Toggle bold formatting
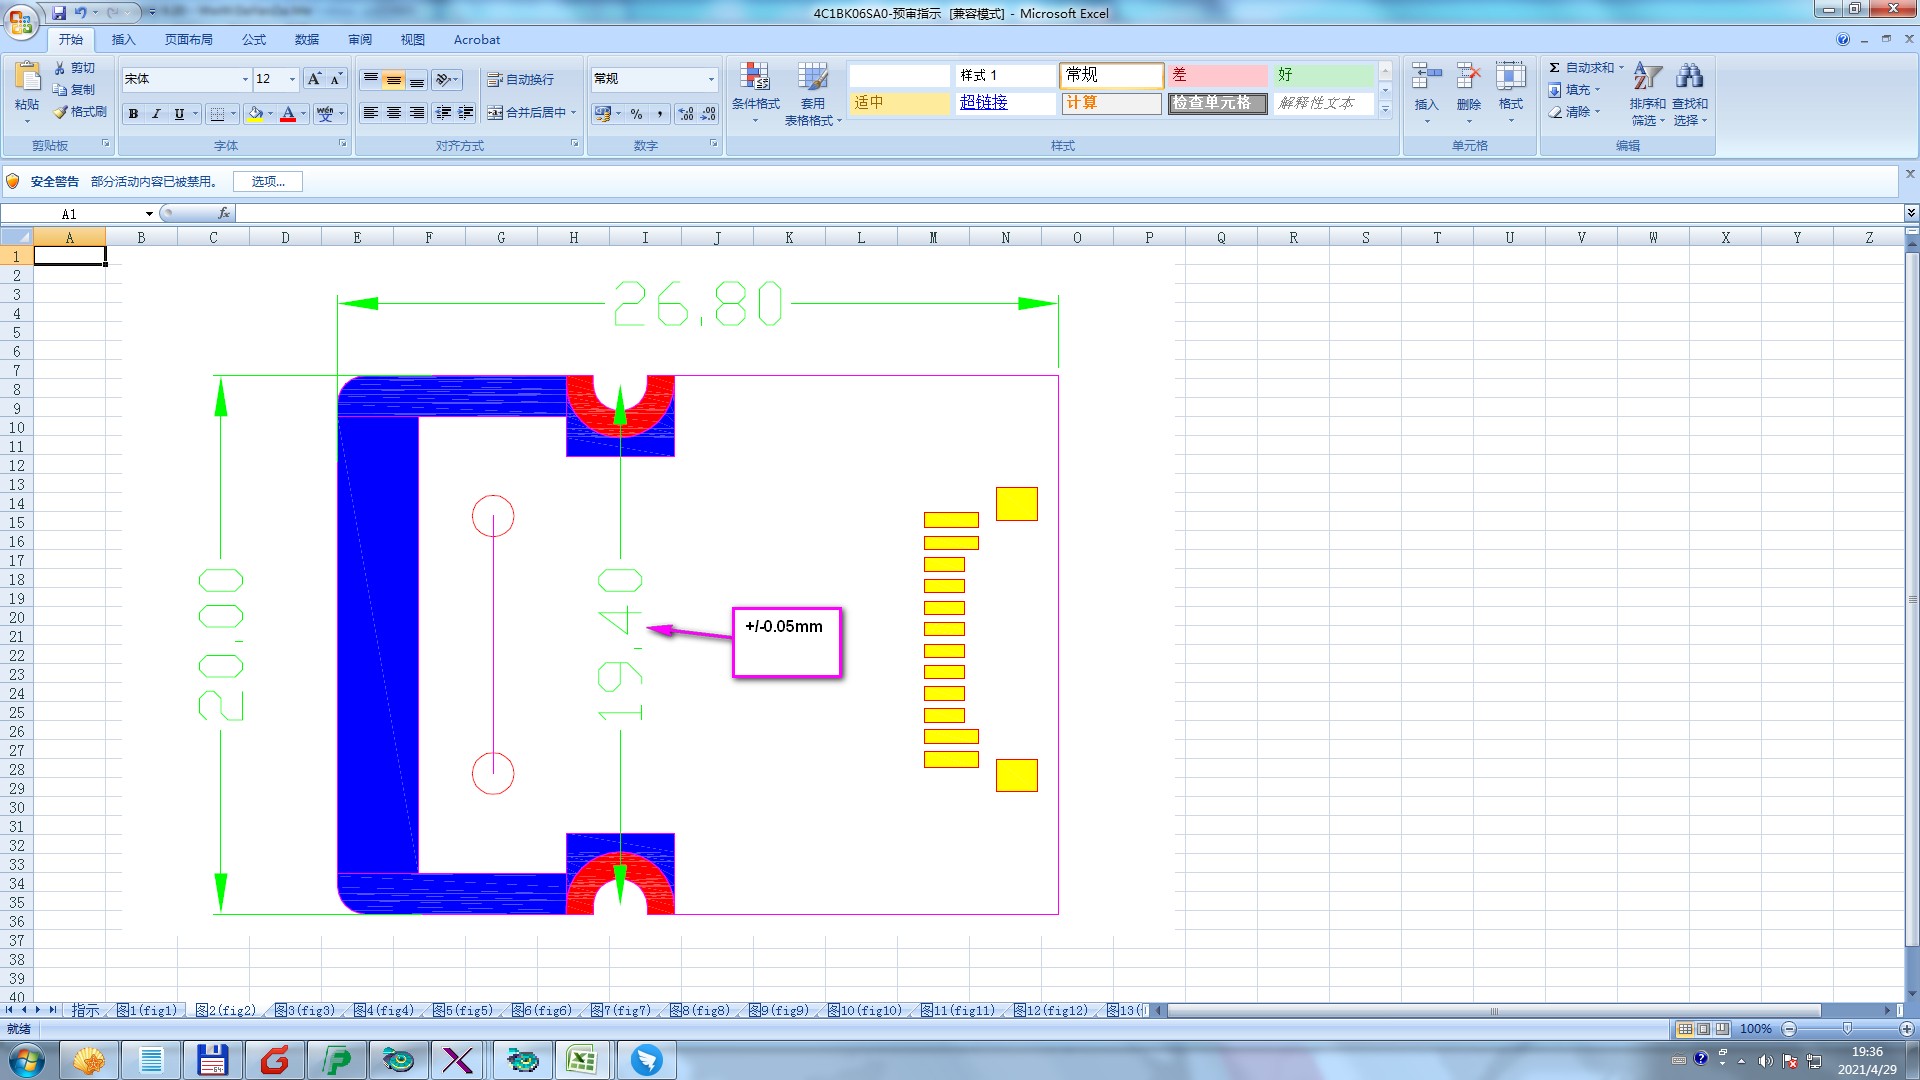Screen dimensions: 1920x1080 133,114
